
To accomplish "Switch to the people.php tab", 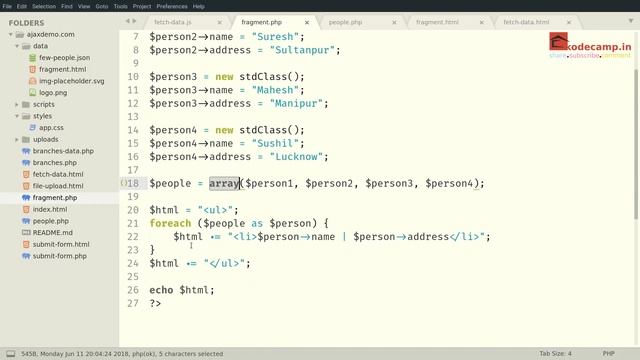I will (346, 22).
